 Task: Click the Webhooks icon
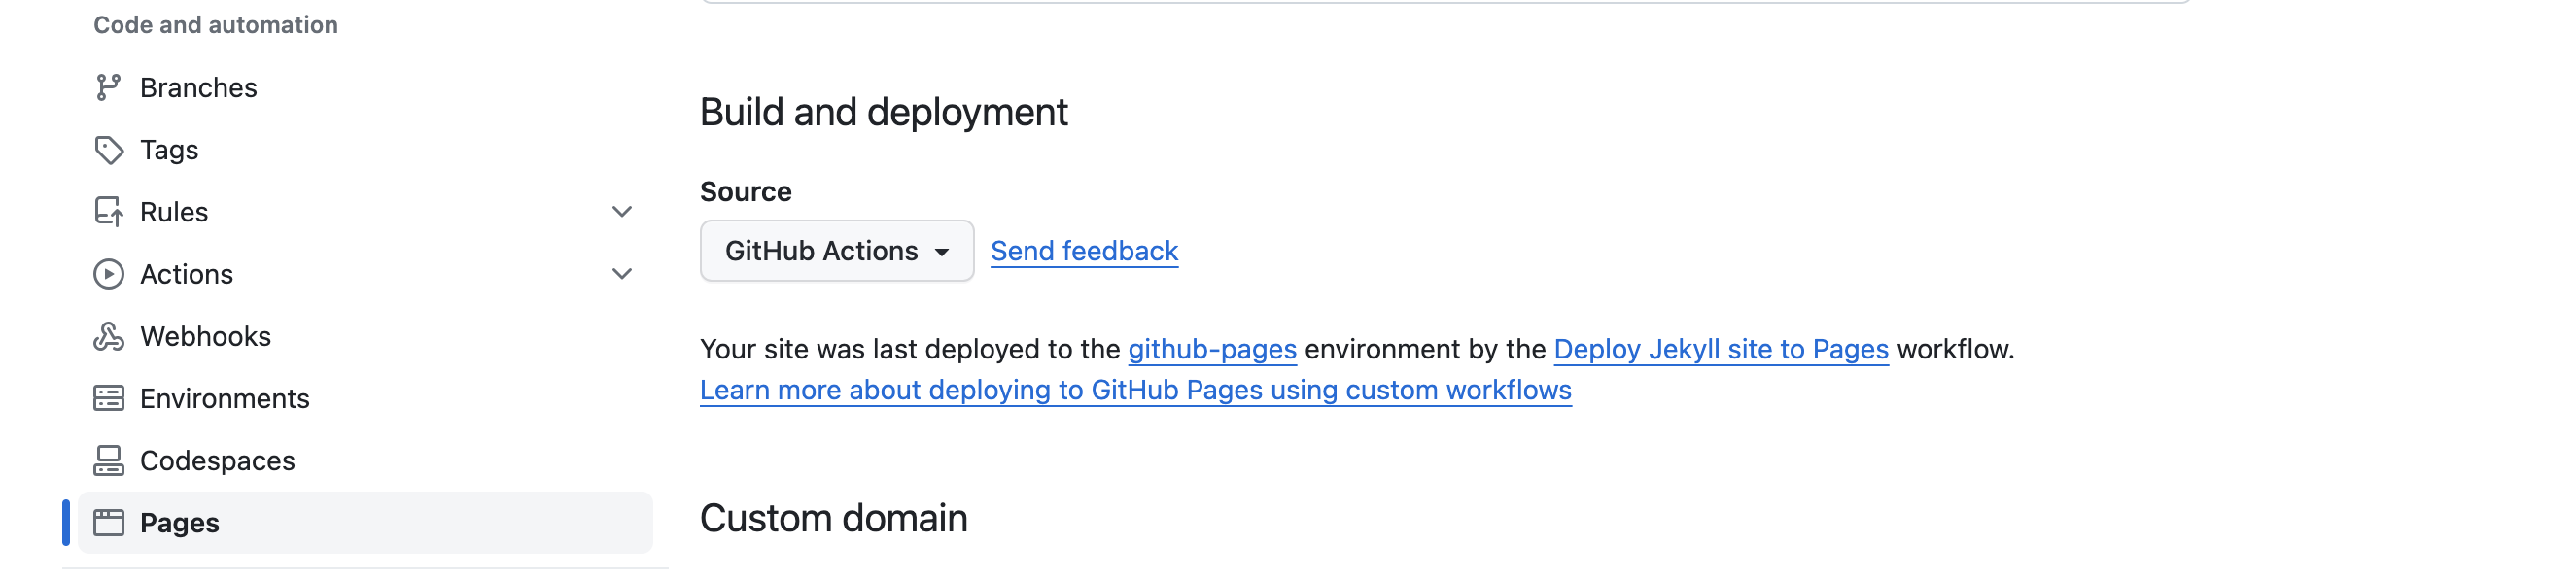108,336
